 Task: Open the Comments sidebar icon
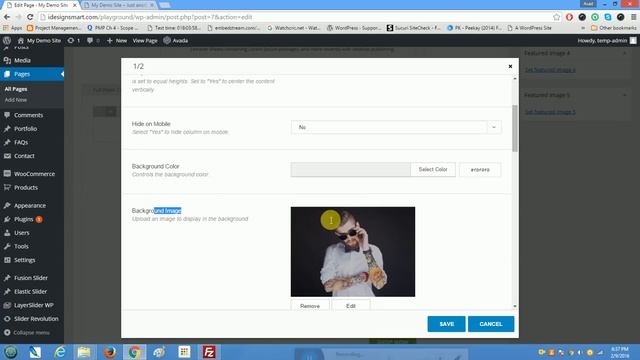pos(7,115)
